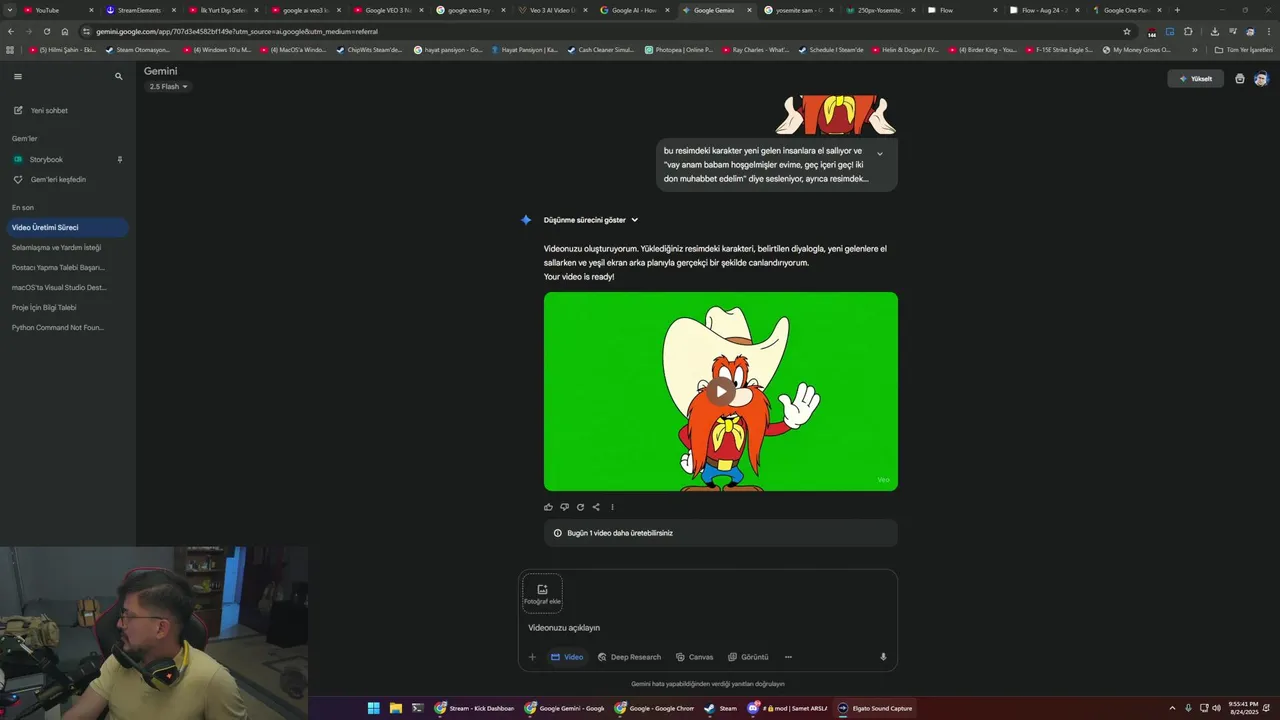The image size is (1280, 720).
Task: Open the 'Tüm Yer İşaretleri' bookmarks folder
Action: point(1244,49)
